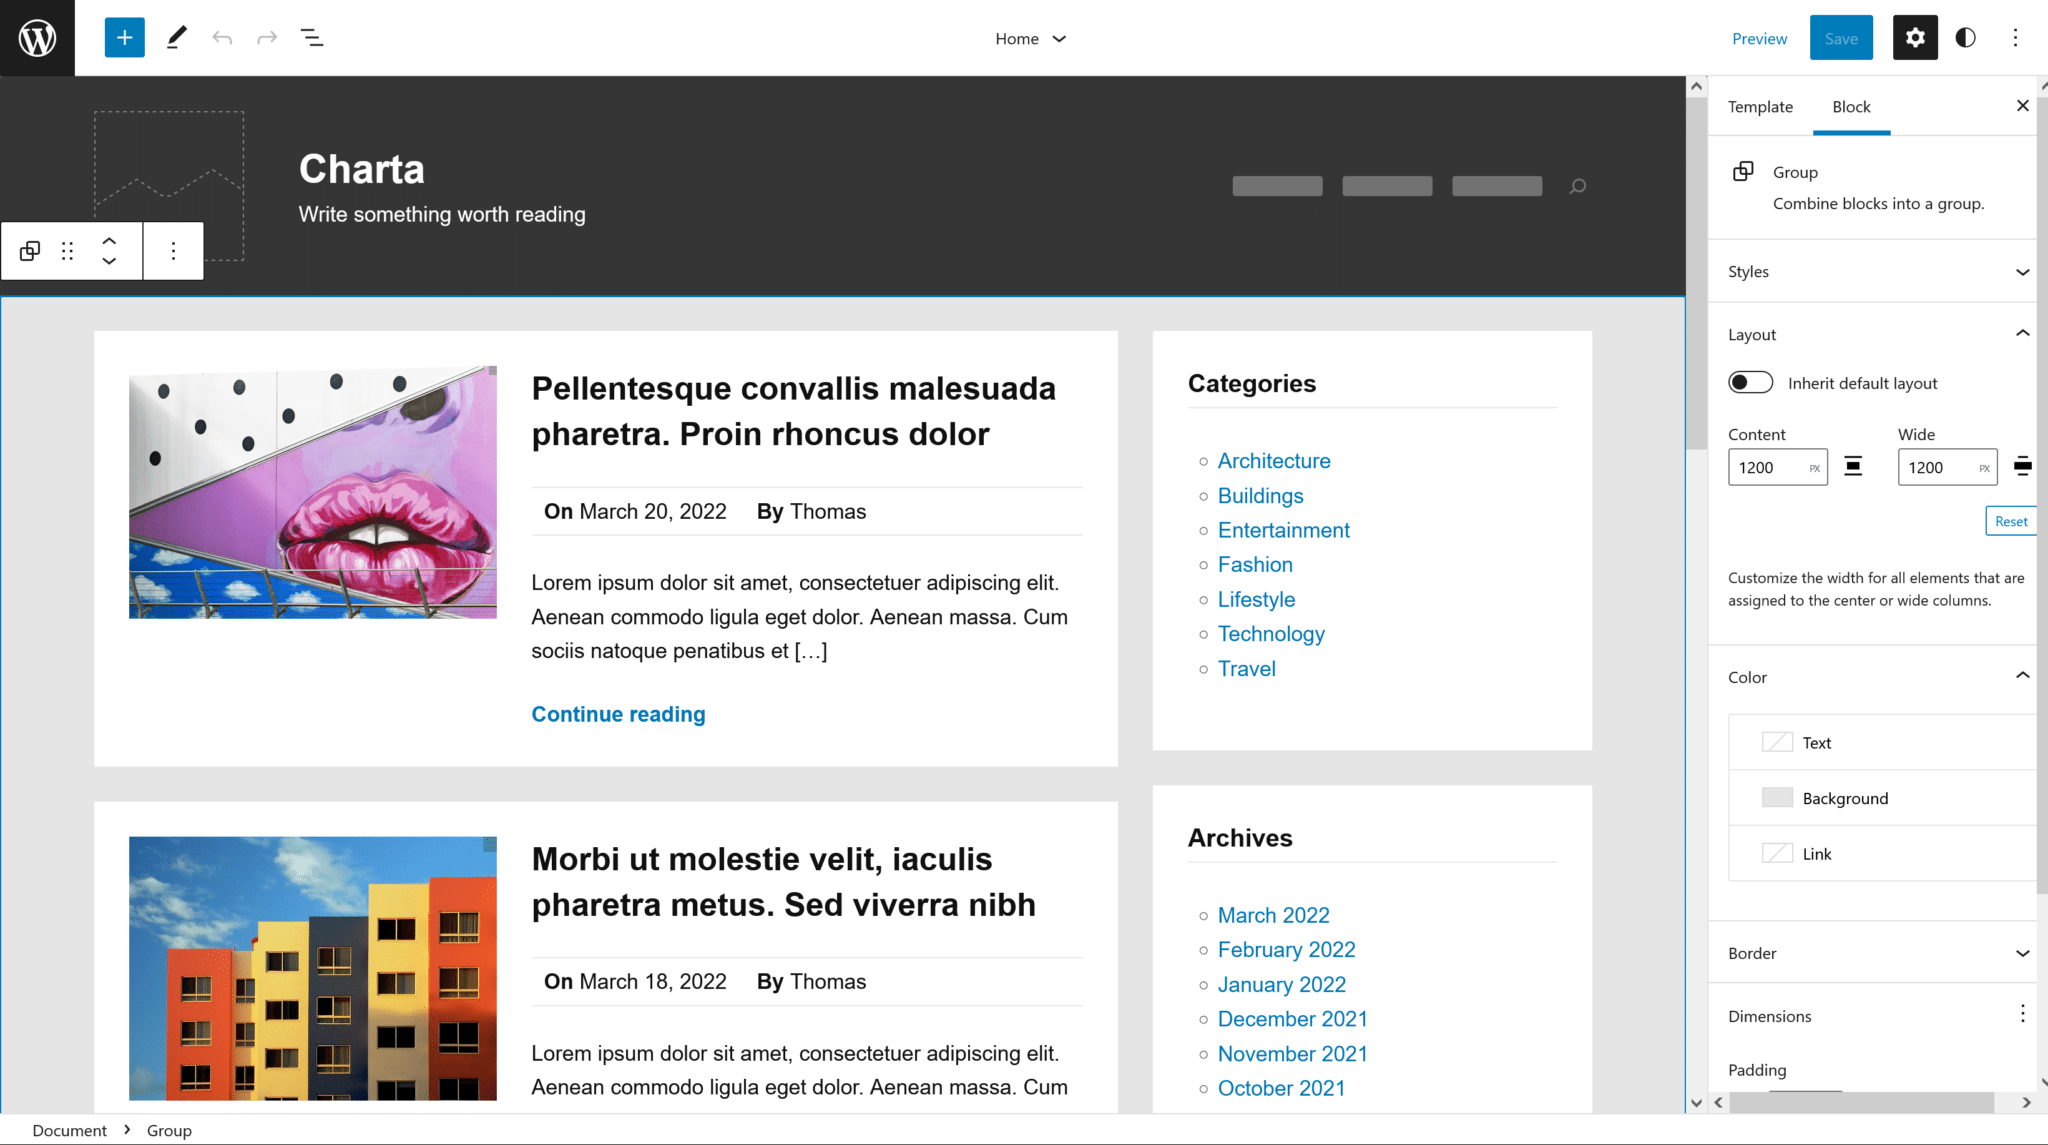Switch to the Template tab
The height and width of the screenshot is (1145, 2048).
click(x=1760, y=106)
